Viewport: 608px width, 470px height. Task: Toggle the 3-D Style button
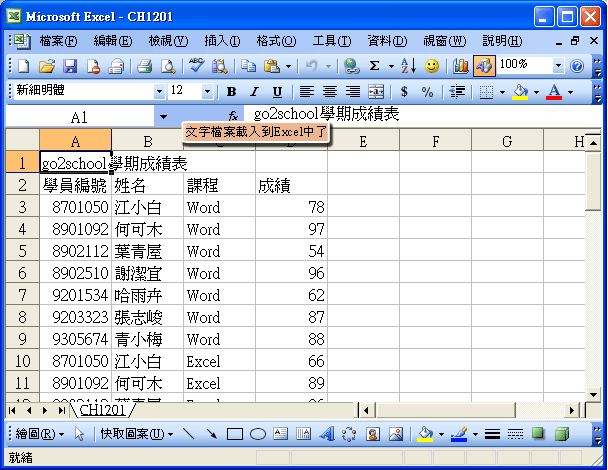[561, 434]
